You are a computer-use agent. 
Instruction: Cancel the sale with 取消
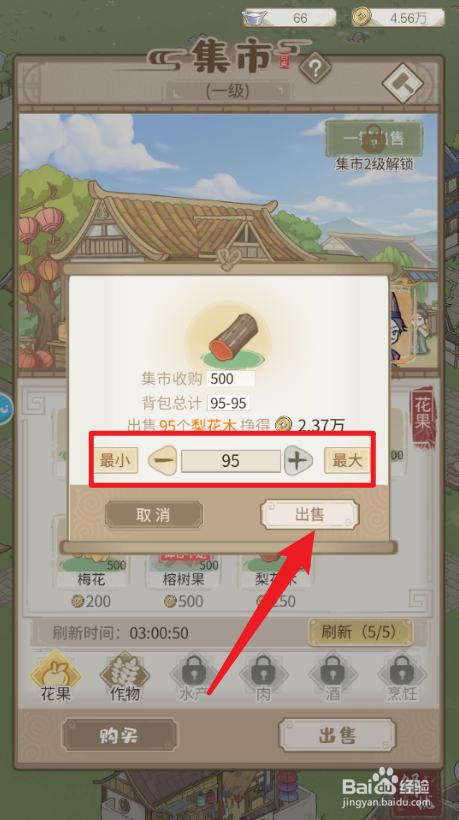[x=154, y=515]
